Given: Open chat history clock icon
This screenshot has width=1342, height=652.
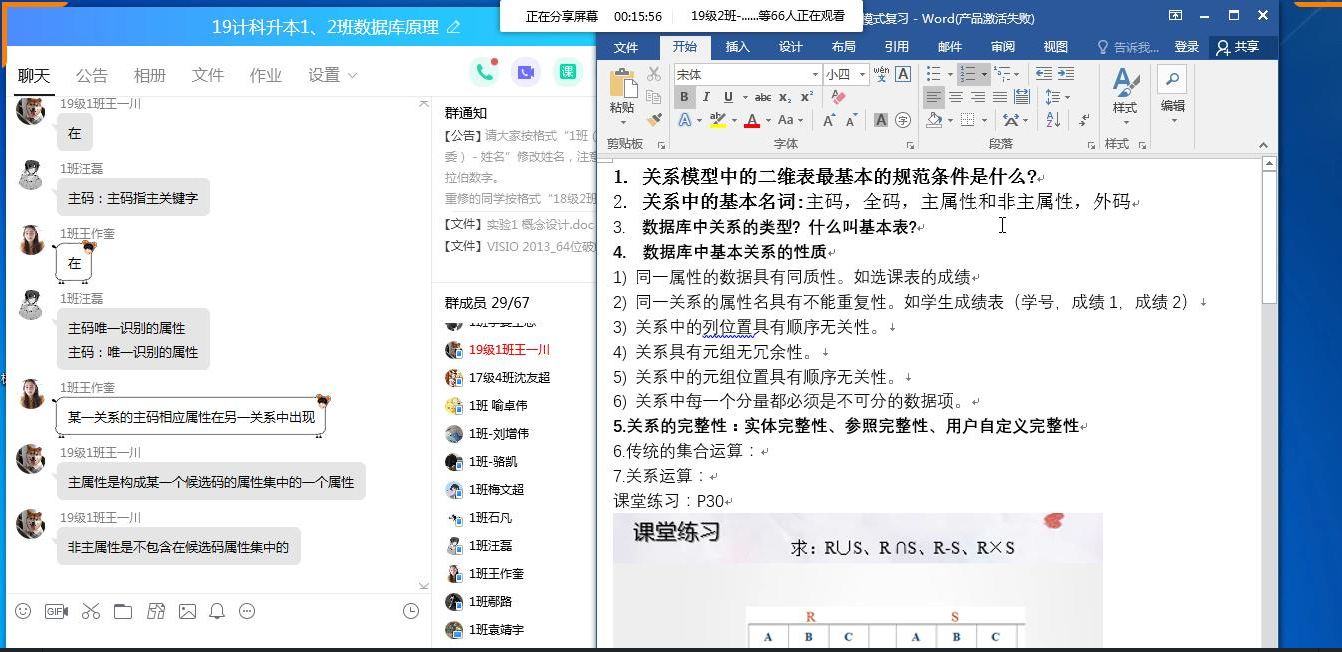Looking at the screenshot, I should coord(410,611).
